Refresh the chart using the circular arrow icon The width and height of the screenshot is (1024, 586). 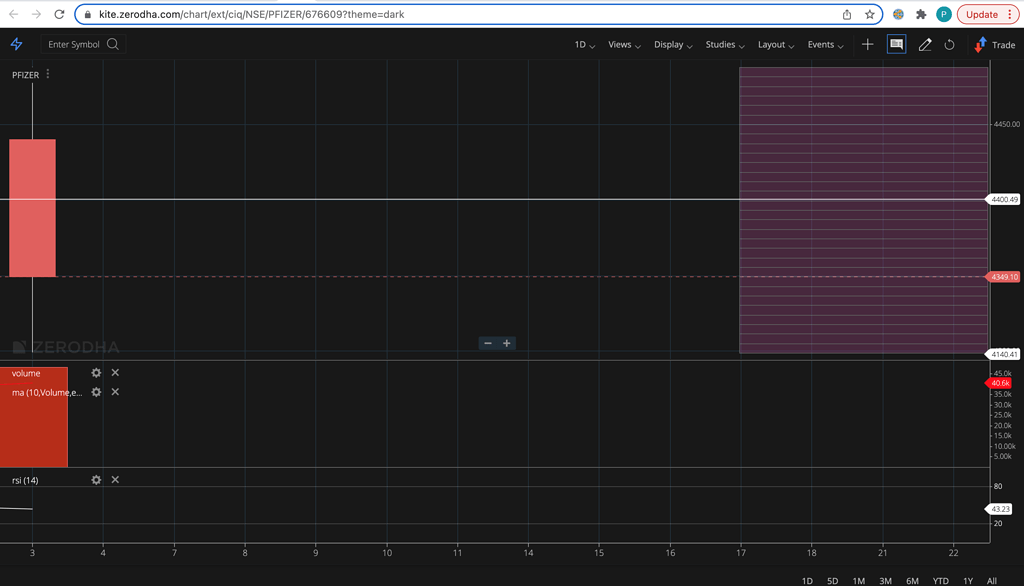click(x=950, y=44)
